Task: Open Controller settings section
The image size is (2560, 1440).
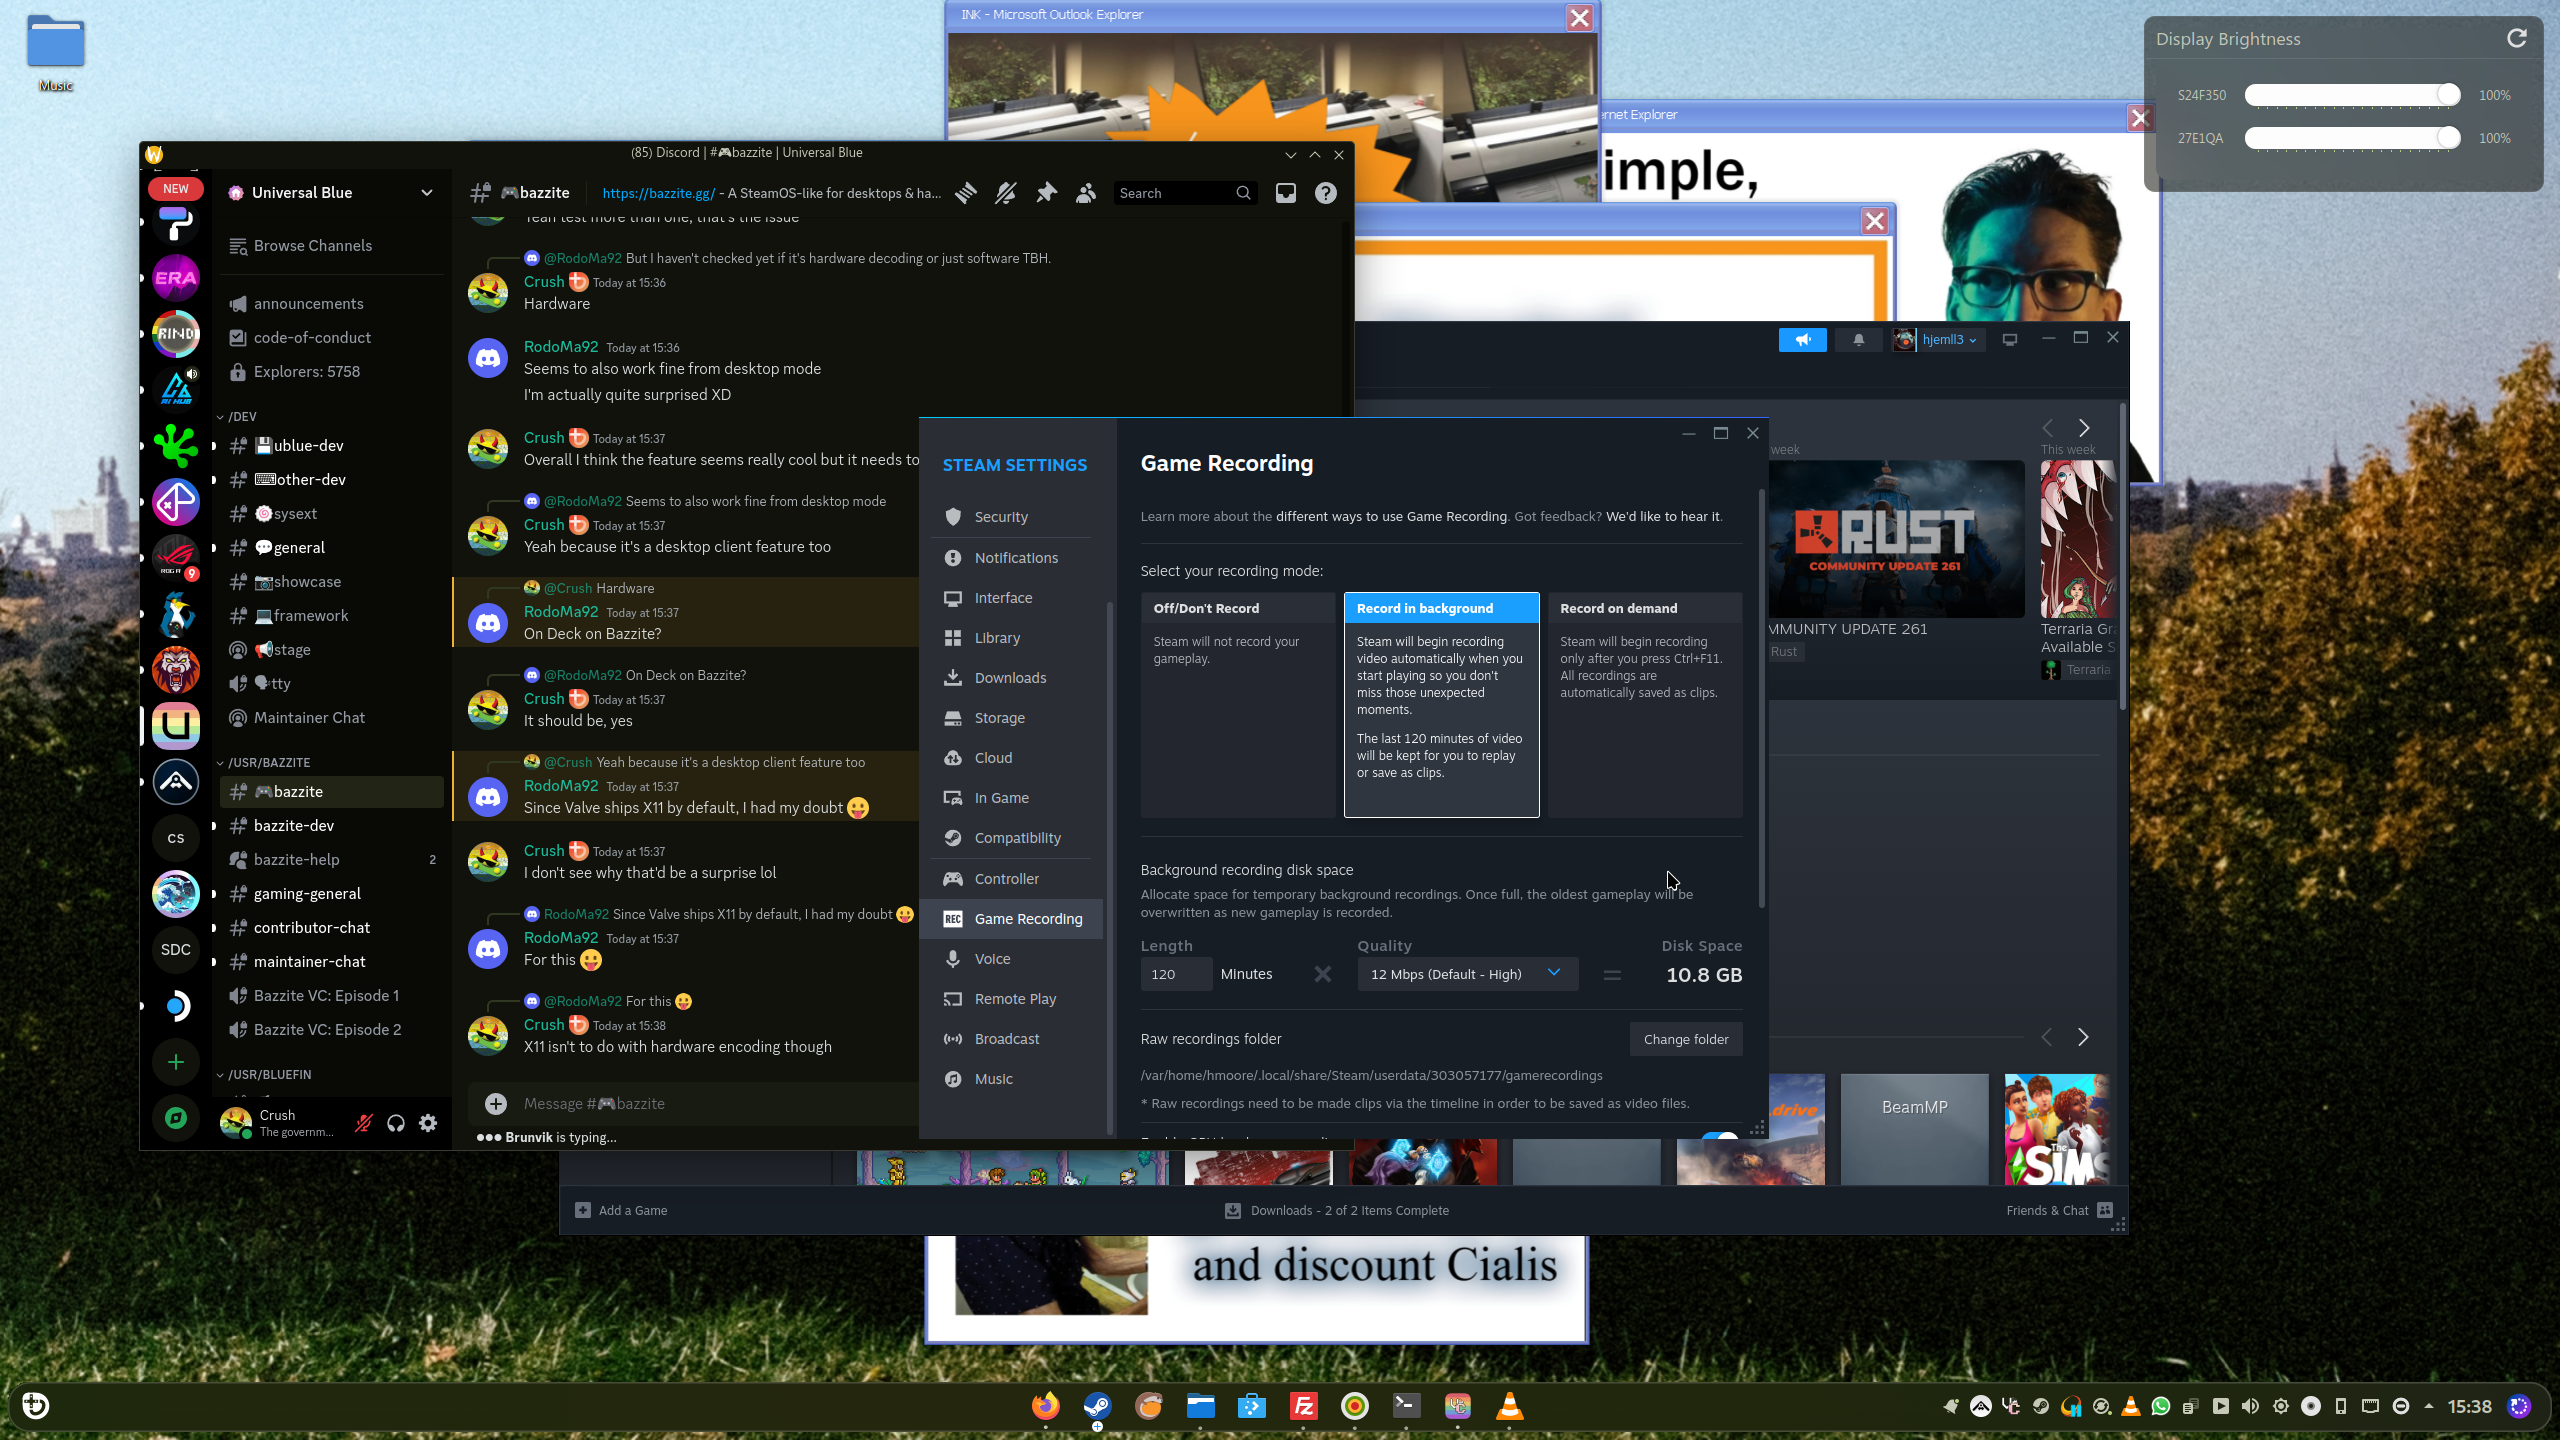Action: point(1006,879)
